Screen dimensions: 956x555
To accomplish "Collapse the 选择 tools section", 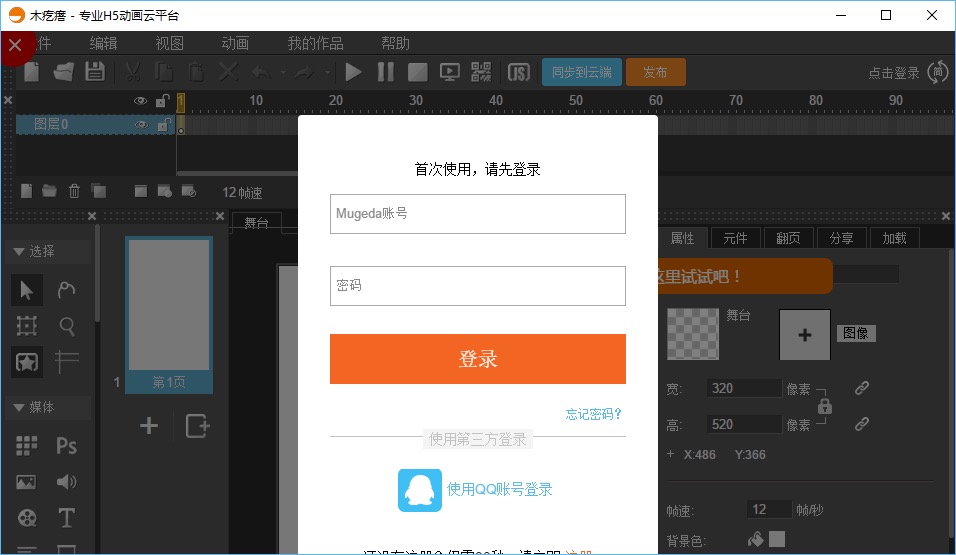I will point(18,252).
